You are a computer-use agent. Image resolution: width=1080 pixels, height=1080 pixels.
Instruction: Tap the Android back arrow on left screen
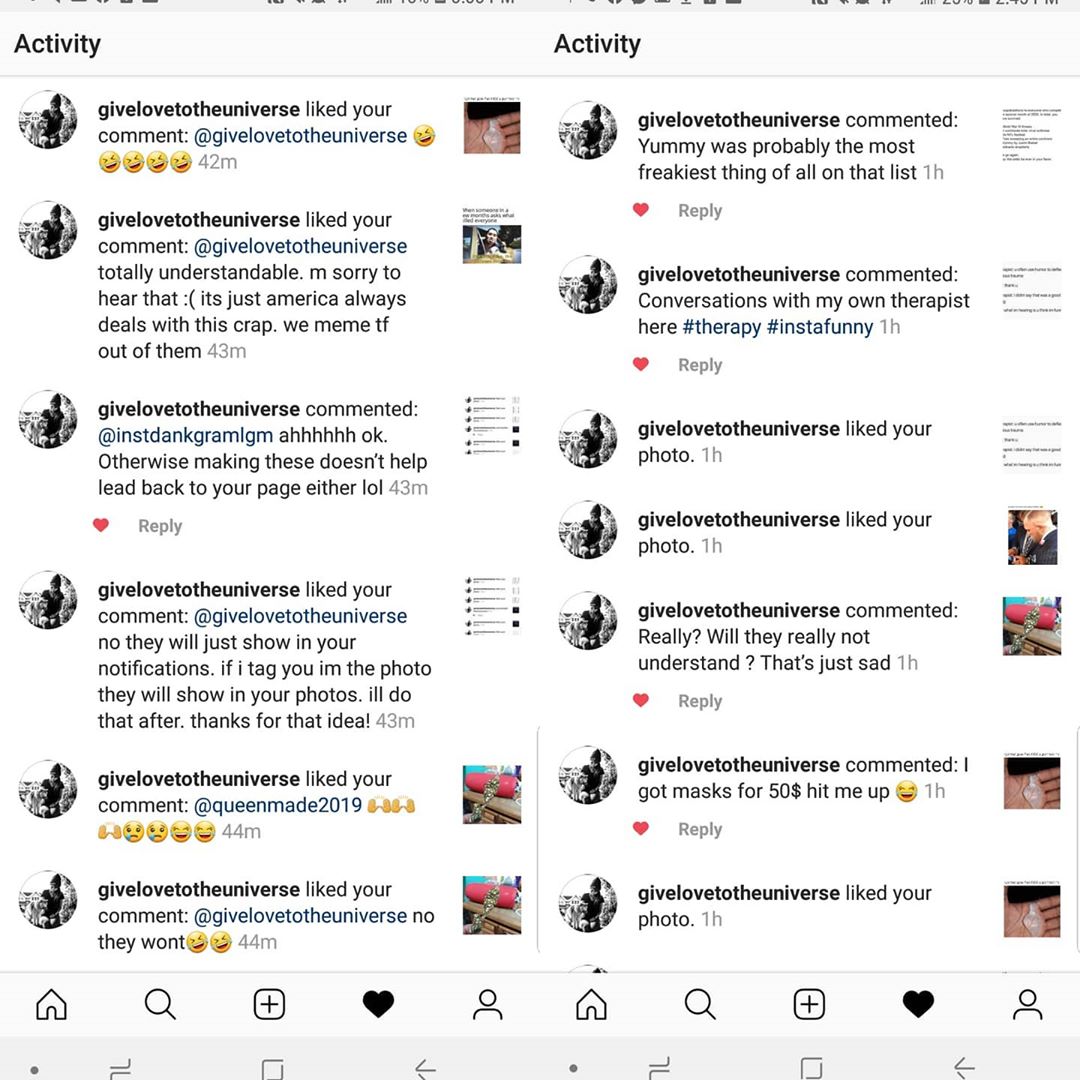click(x=426, y=1068)
